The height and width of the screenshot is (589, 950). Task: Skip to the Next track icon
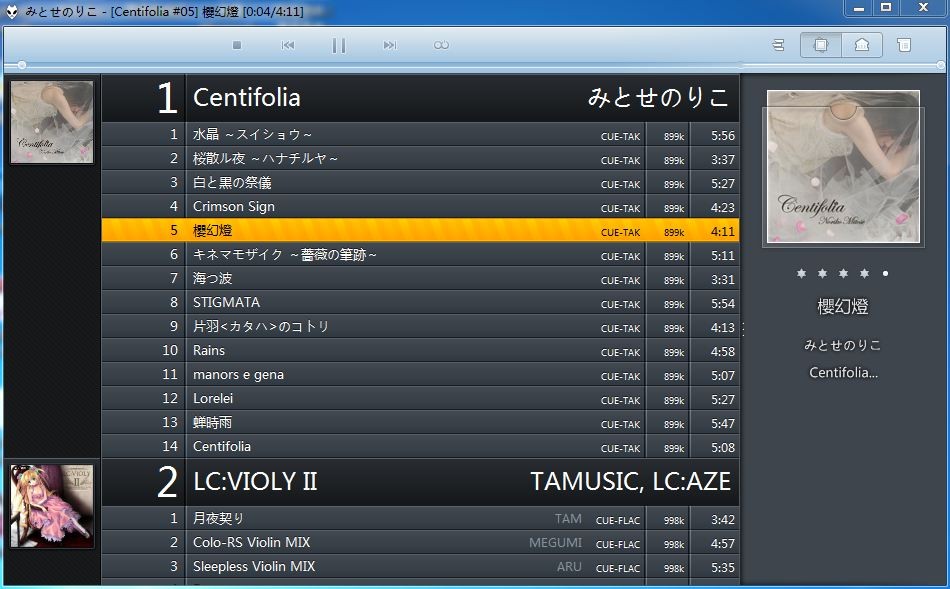[x=388, y=44]
